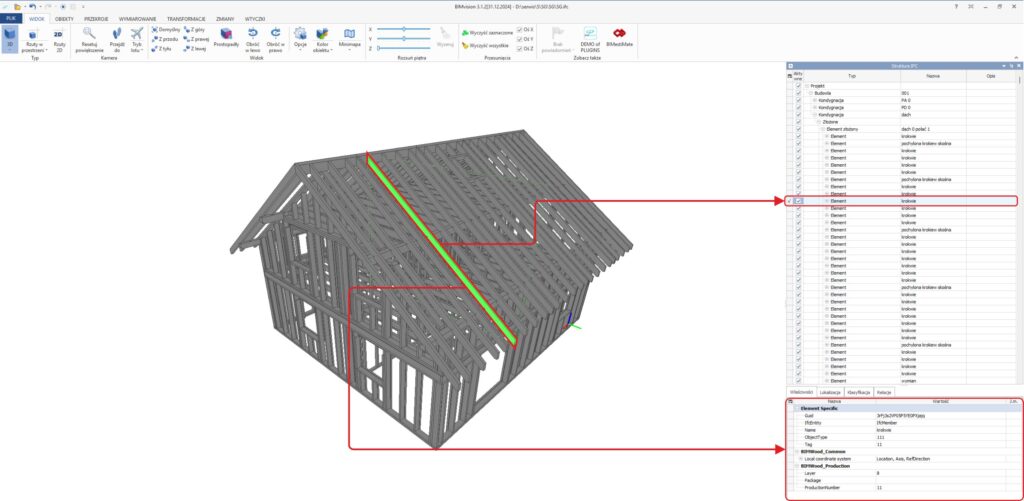The height and width of the screenshot is (501, 1024).
Task: Select highlighted green rafter in 3D view
Action: tap(441, 248)
